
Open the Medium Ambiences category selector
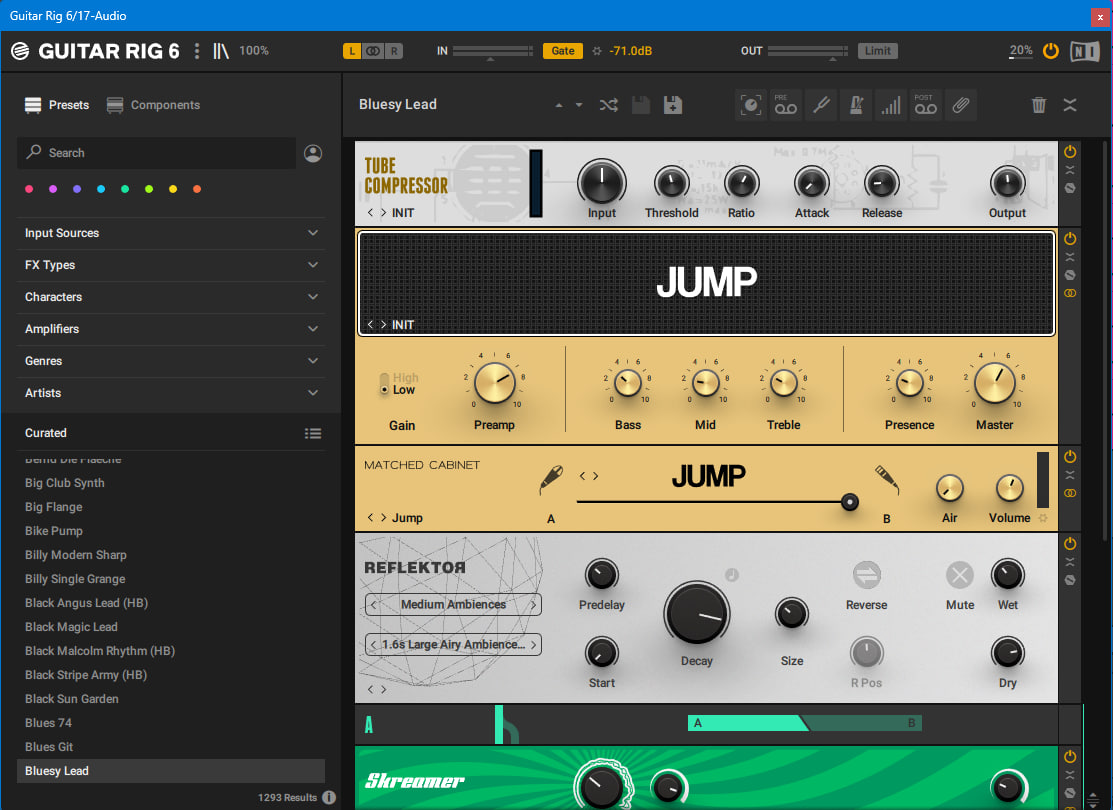454,605
